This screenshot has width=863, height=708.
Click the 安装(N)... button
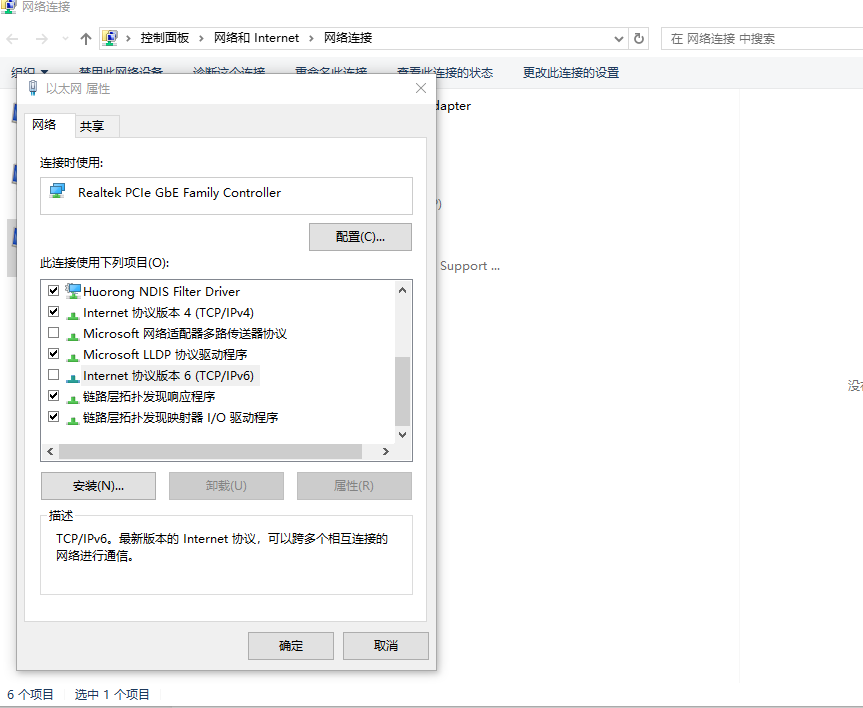[x=99, y=486]
